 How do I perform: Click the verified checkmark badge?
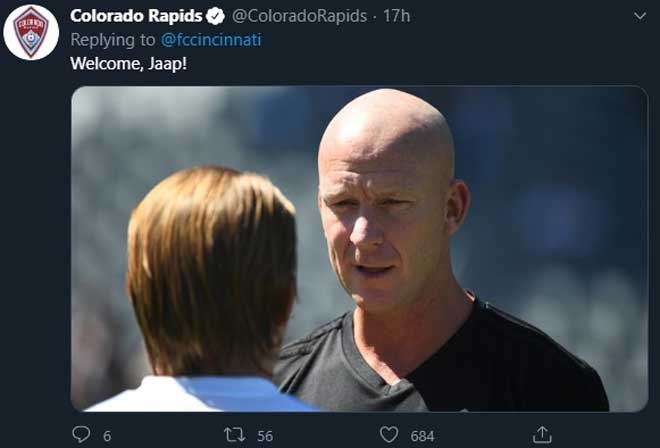[216, 16]
